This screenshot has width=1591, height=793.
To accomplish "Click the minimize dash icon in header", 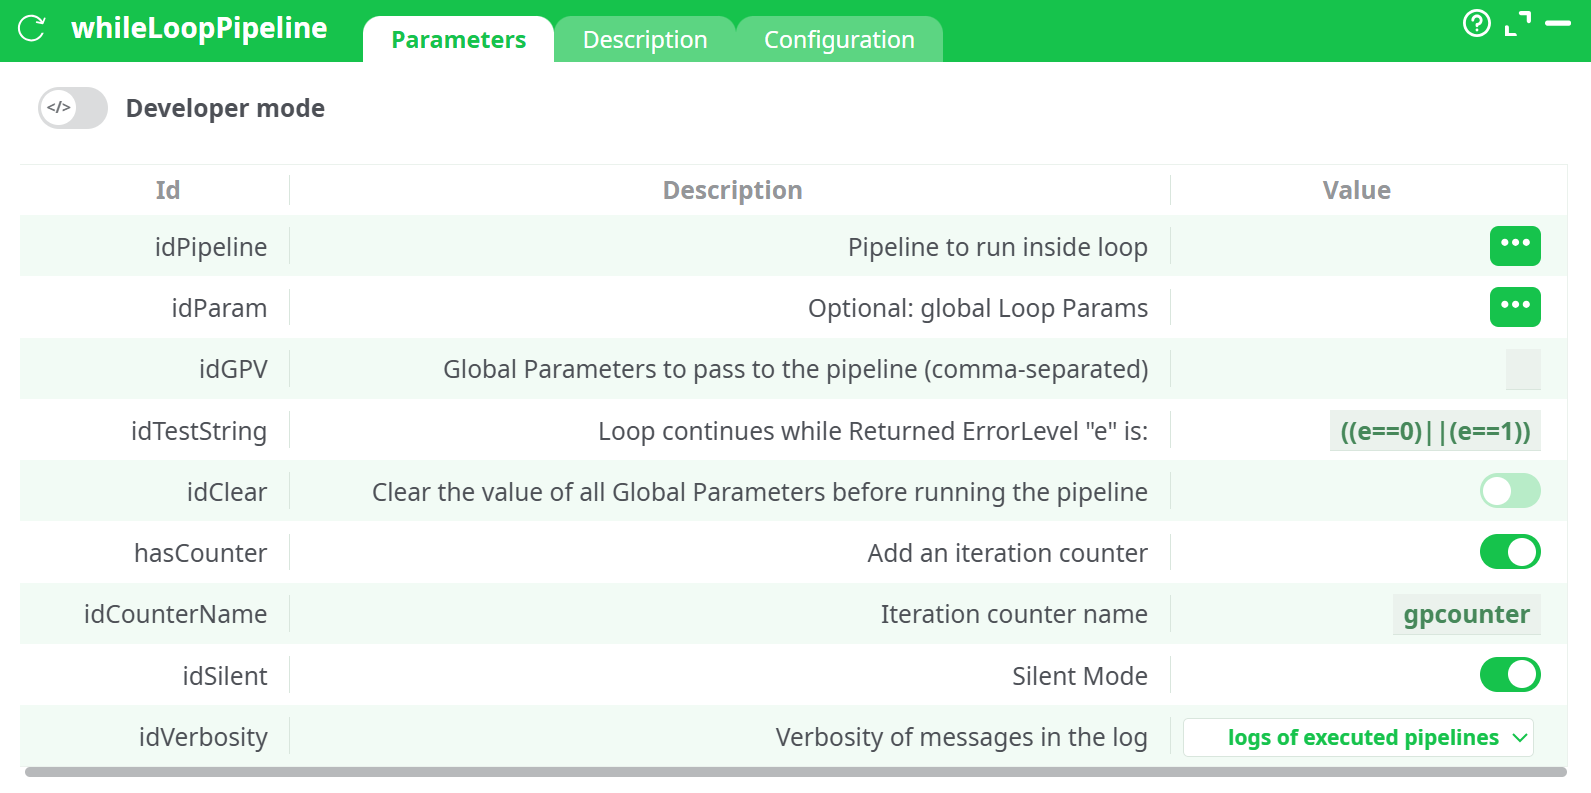I will [x=1558, y=23].
